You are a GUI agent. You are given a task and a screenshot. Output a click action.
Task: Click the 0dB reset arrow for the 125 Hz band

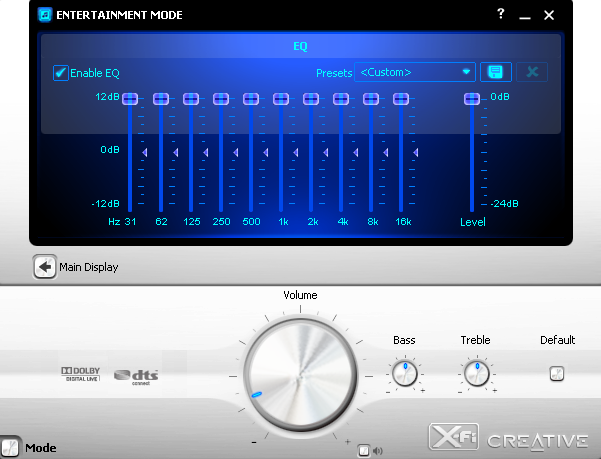206,152
